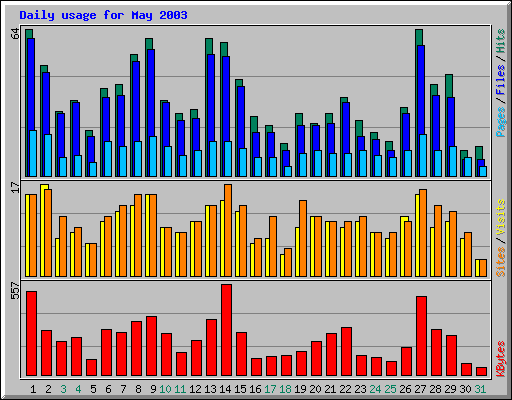
Task: Click day 18 on the x-axis
Action: point(285,389)
